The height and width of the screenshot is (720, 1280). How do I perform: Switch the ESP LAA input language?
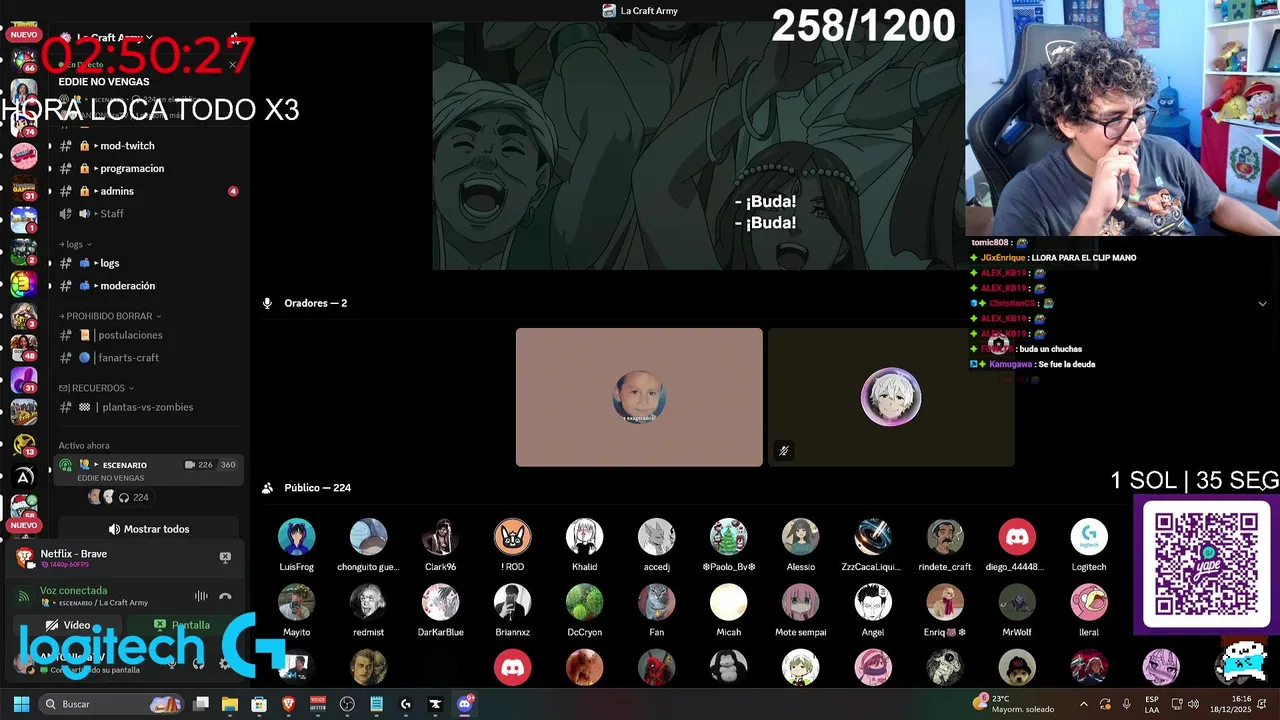[1152, 704]
